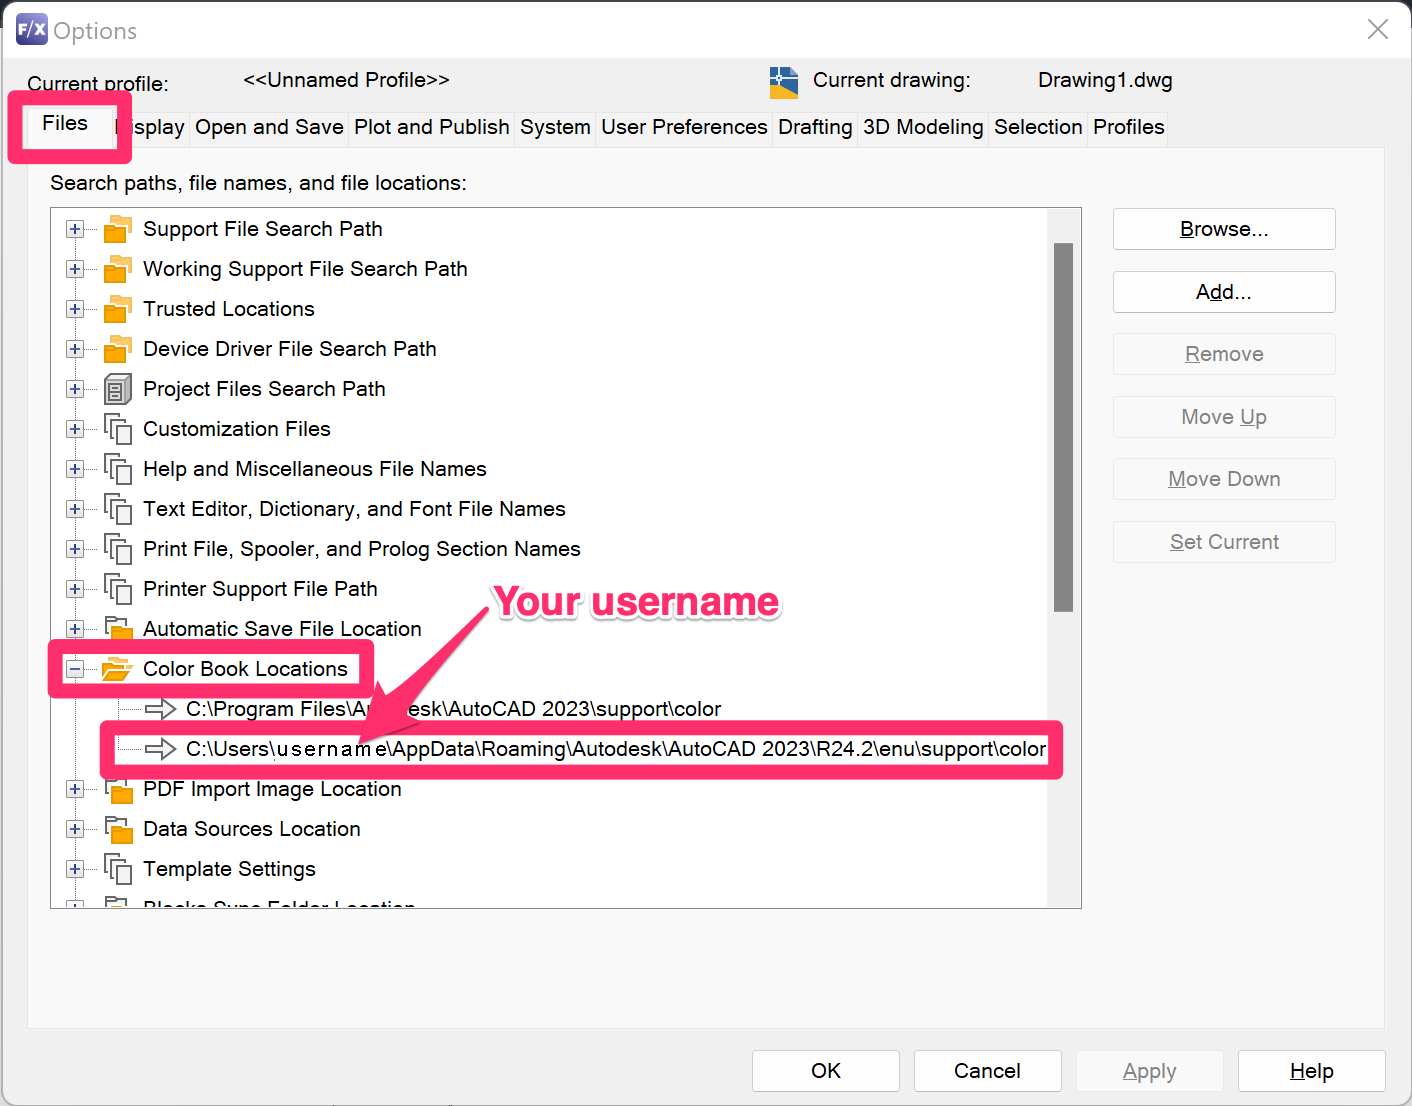Click the Browse... button
The width and height of the screenshot is (1412, 1106).
point(1224,229)
